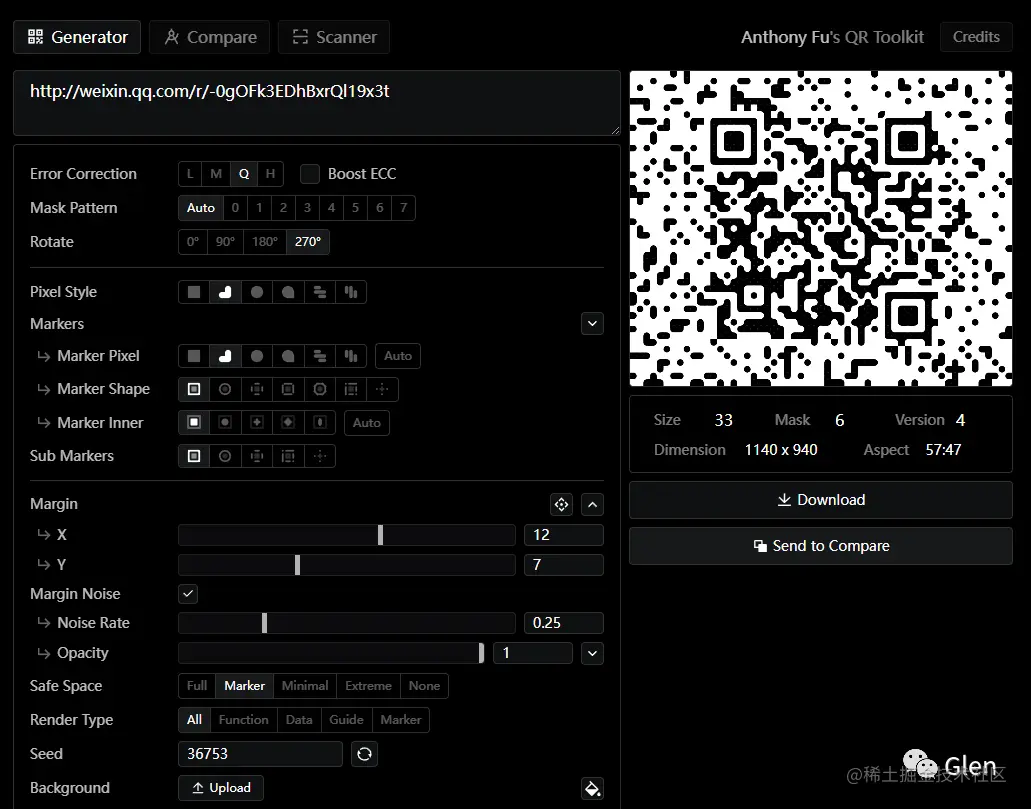The width and height of the screenshot is (1031, 809).
Task: Choose plus-shaped Marker Inner icon
Action: (x=257, y=422)
